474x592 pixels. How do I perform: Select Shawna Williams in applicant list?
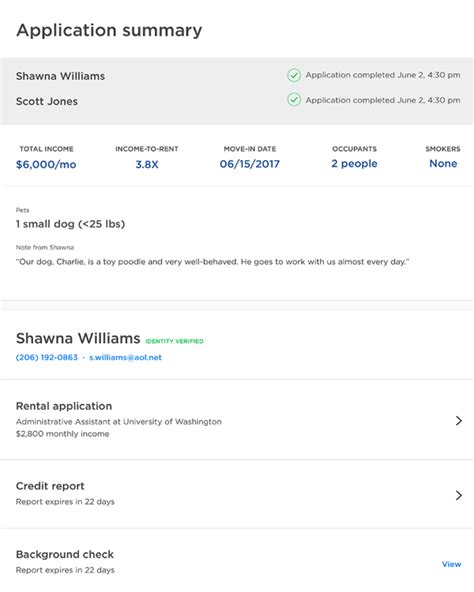click(60, 76)
